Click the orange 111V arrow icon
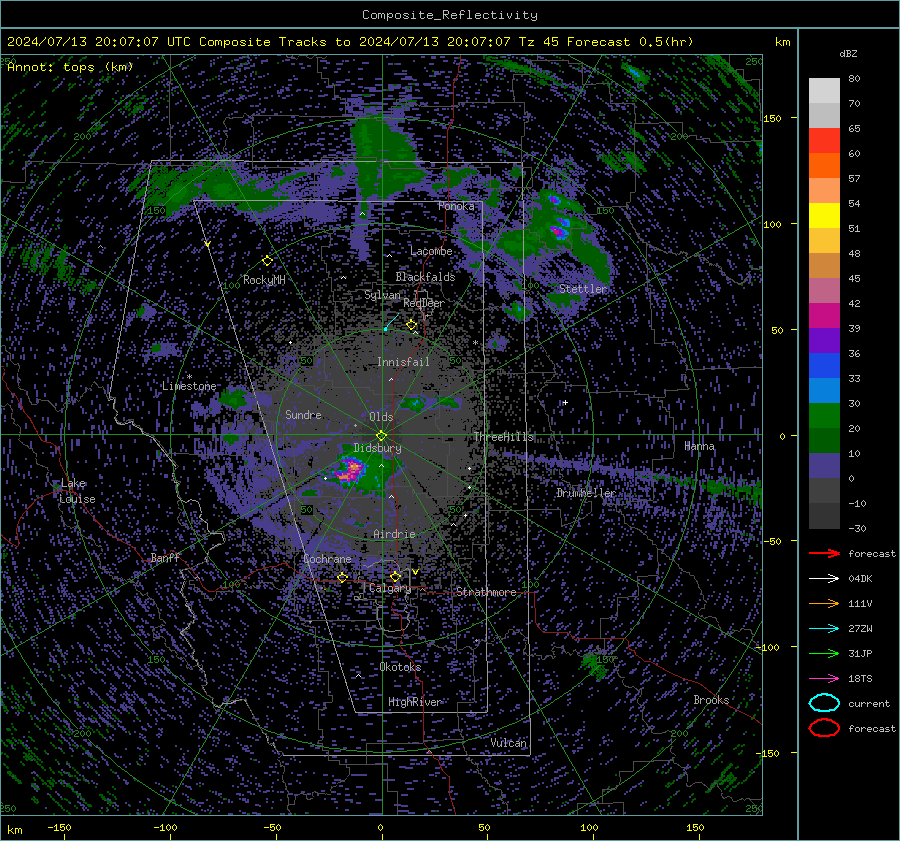Image resolution: width=900 pixels, height=841 pixels. [x=824, y=603]
